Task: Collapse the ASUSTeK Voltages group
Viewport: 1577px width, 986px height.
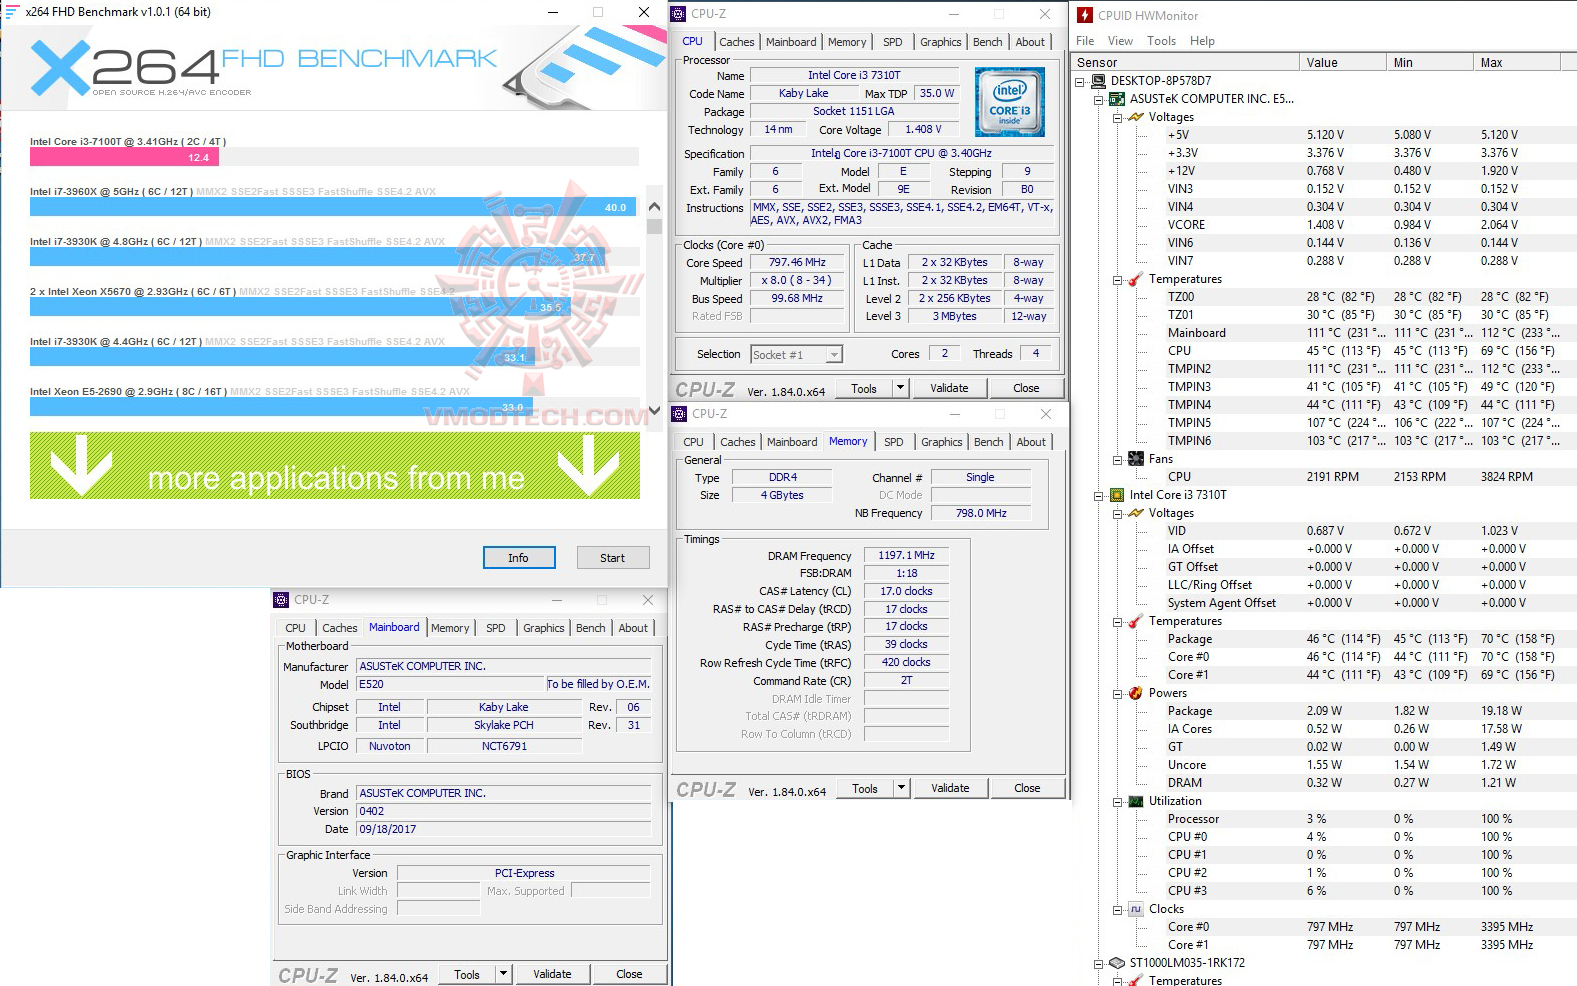Action: point(1118,117)
